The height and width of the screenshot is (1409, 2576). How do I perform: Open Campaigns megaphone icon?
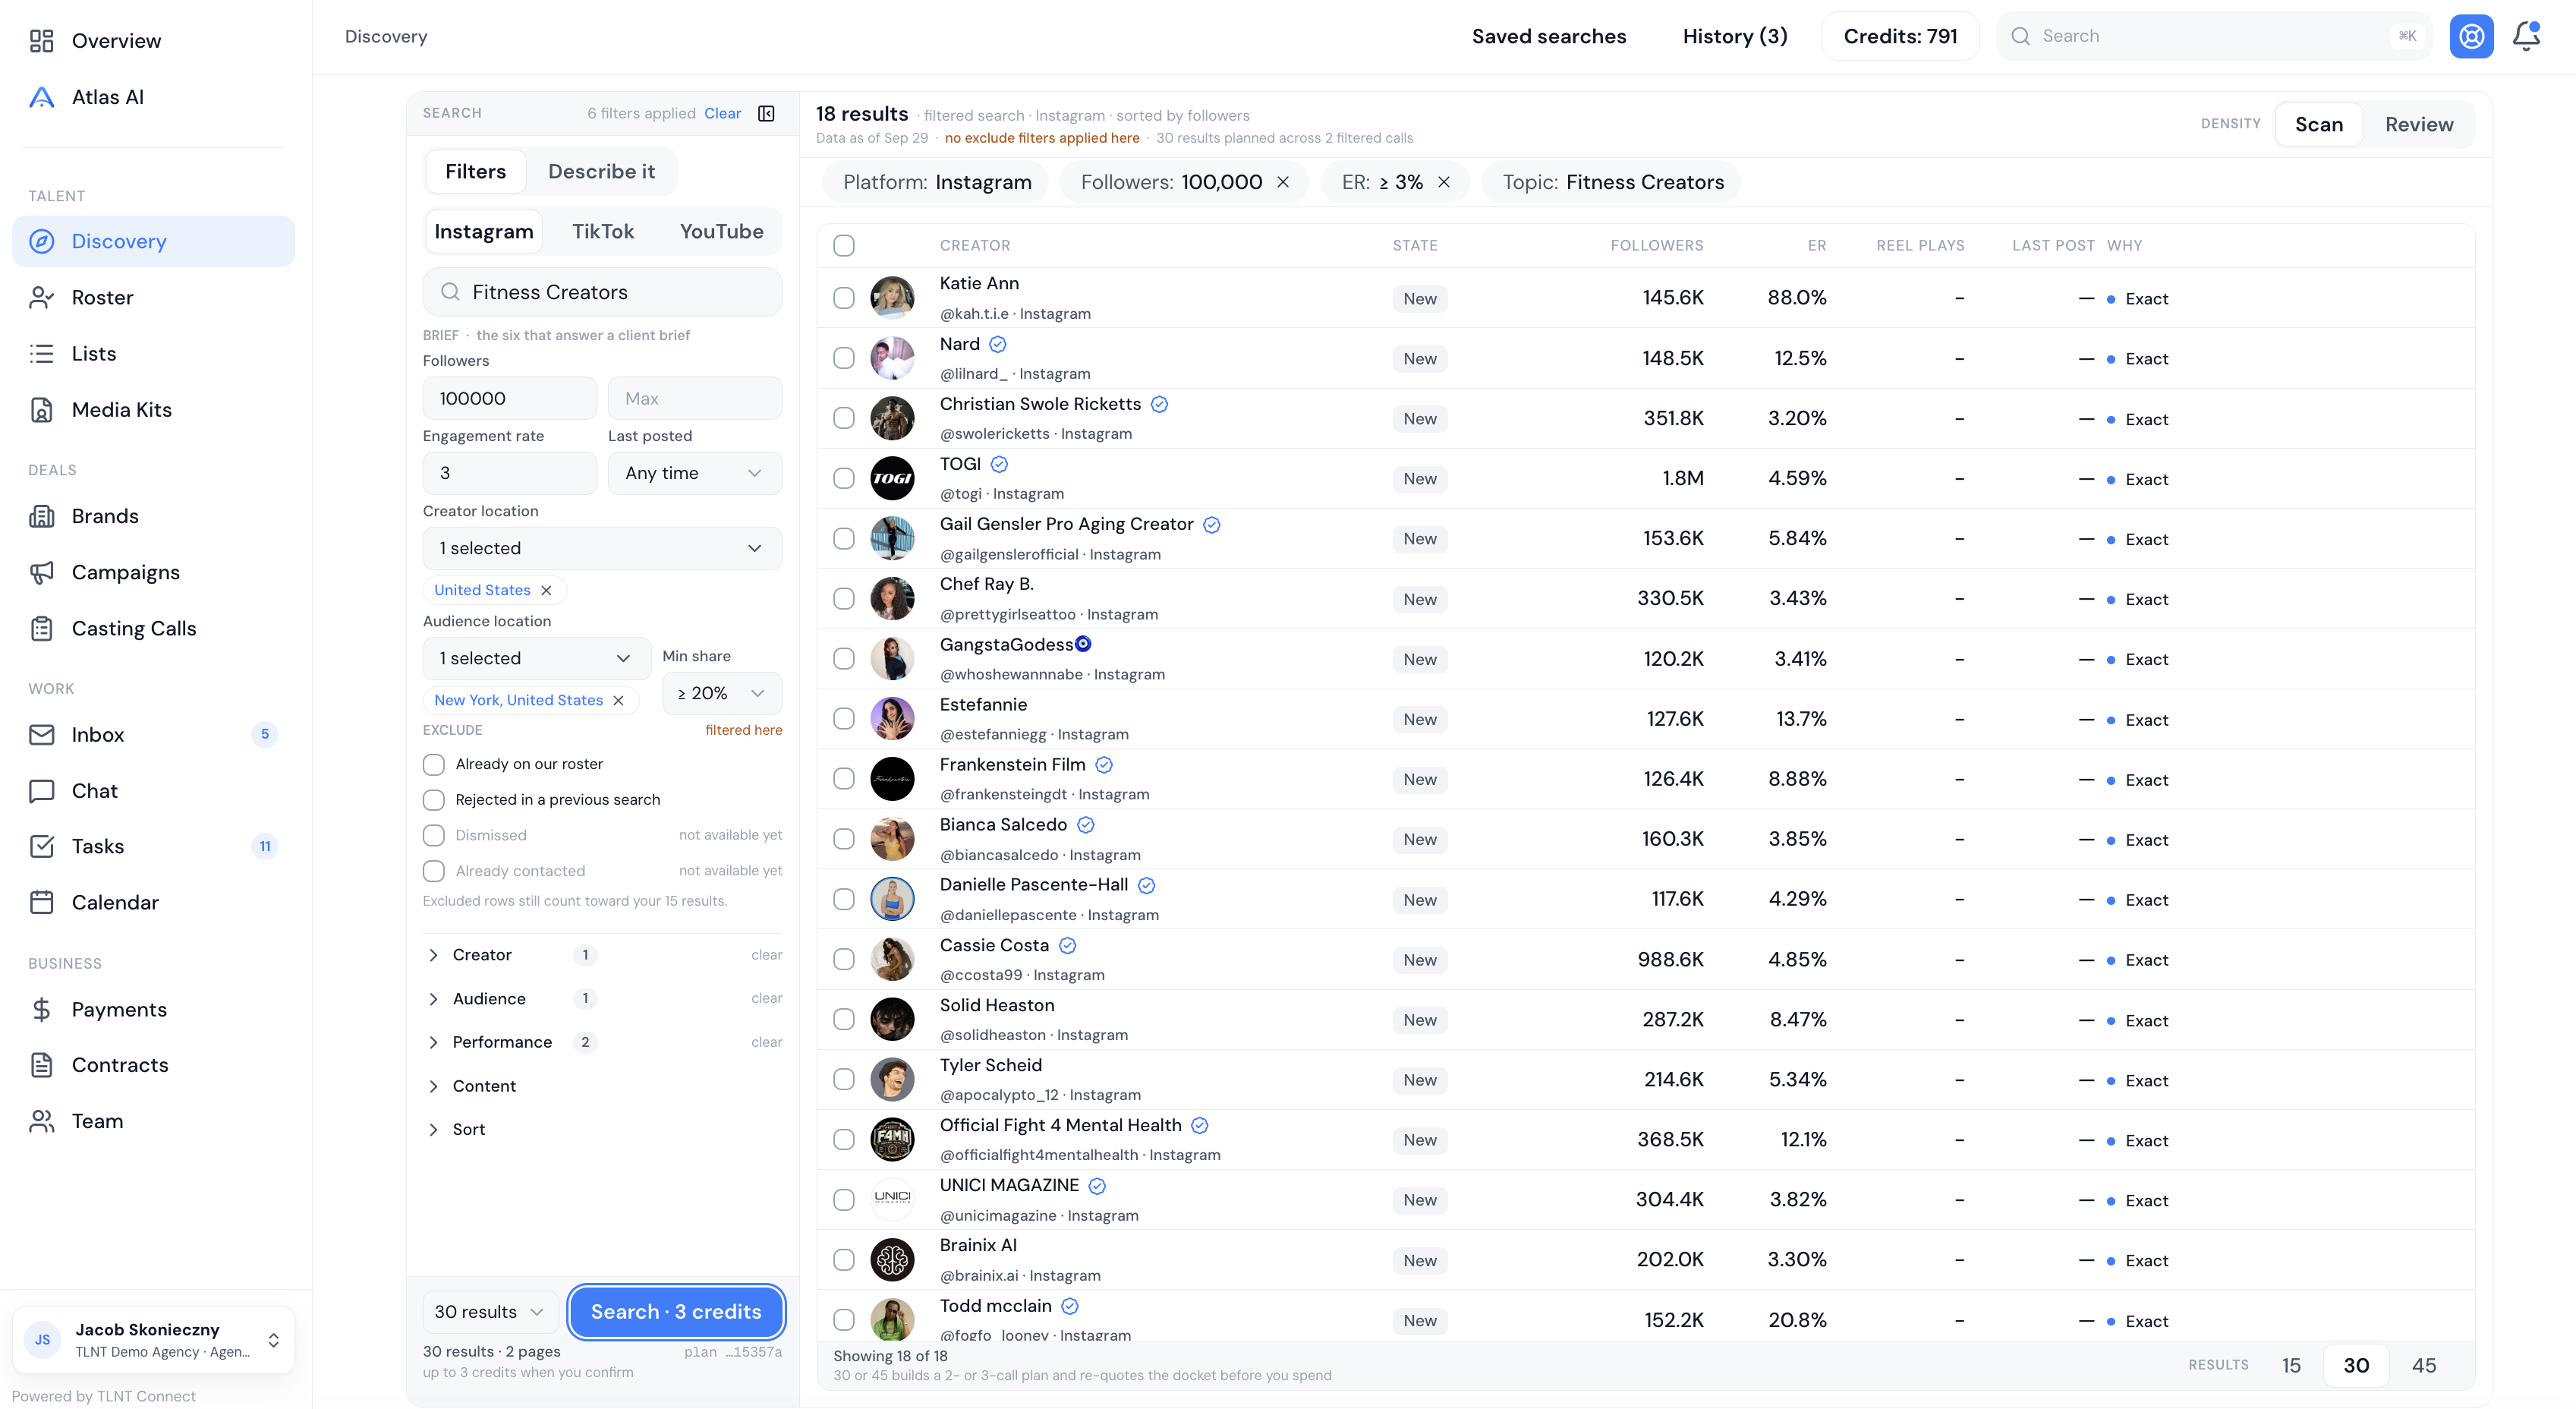pos(41,573)
